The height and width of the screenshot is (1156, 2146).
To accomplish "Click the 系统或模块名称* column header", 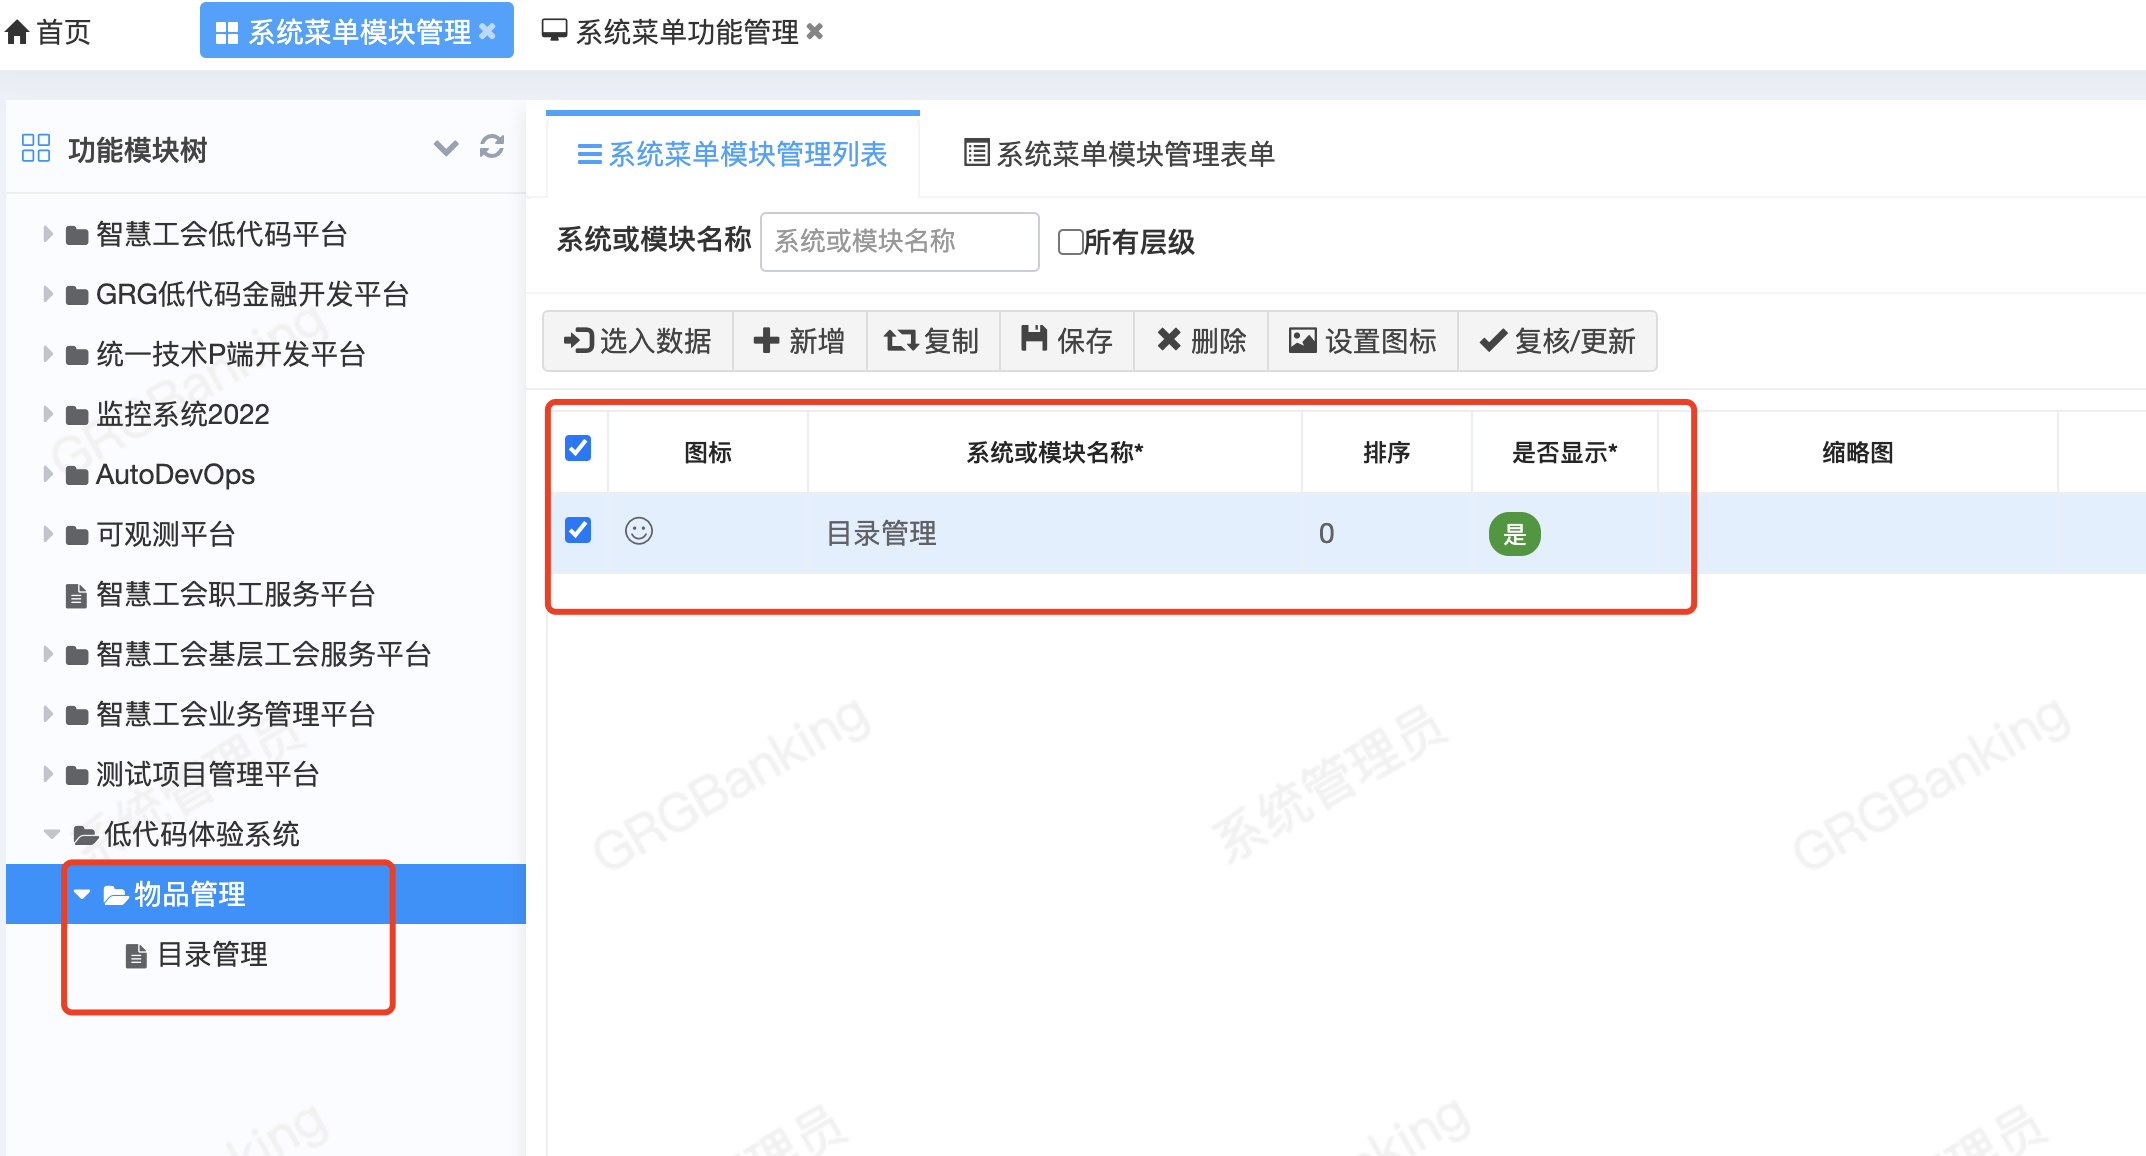I will (x=1055, y=453).
